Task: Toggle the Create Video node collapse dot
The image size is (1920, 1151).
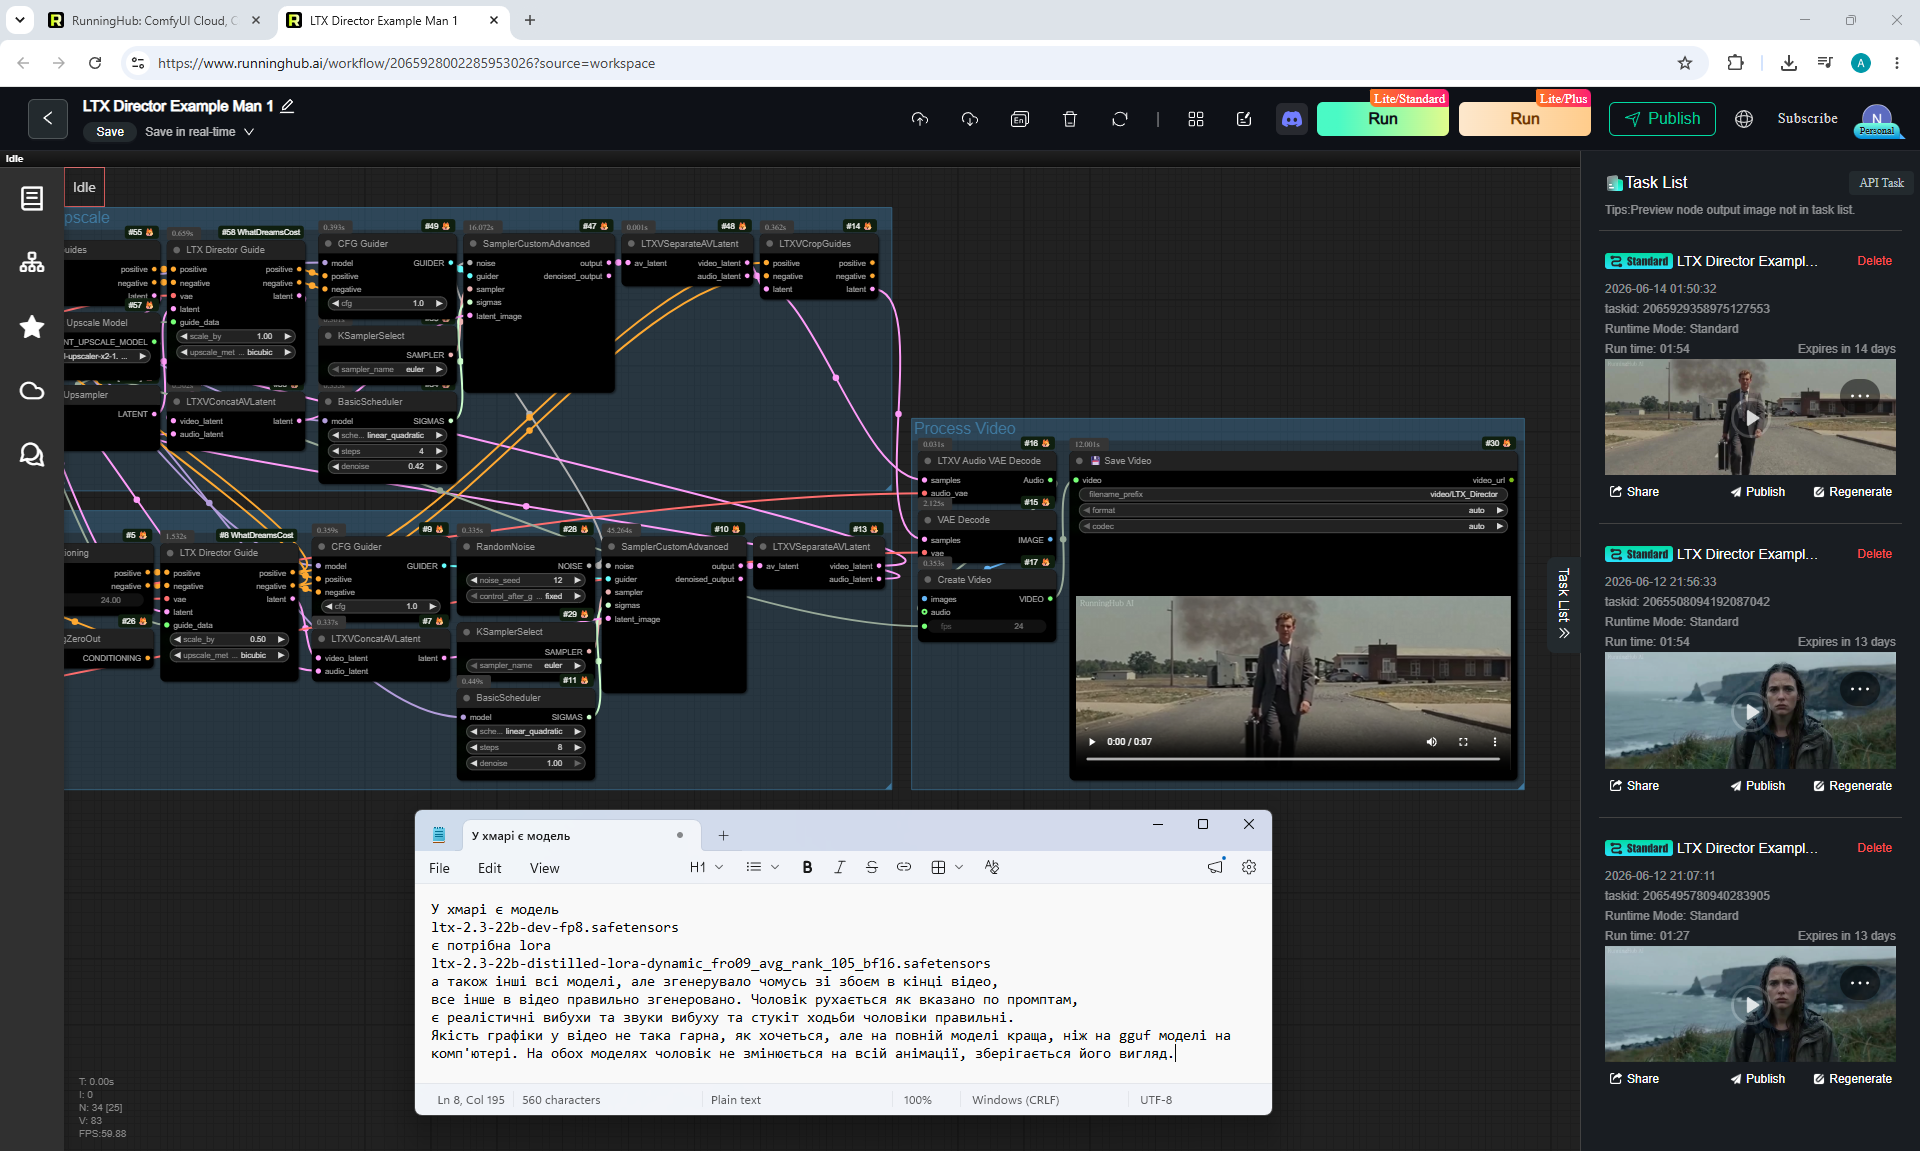Action: (x=926, y=580)
